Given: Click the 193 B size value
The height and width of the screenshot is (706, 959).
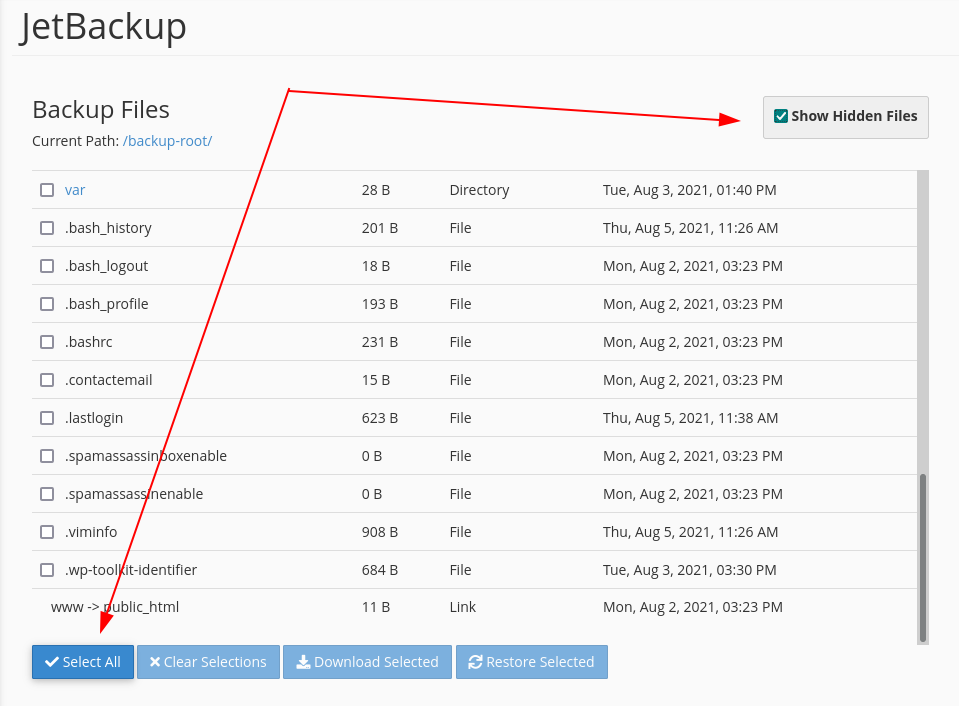Looking at the screenshot, I should point(380,304).
